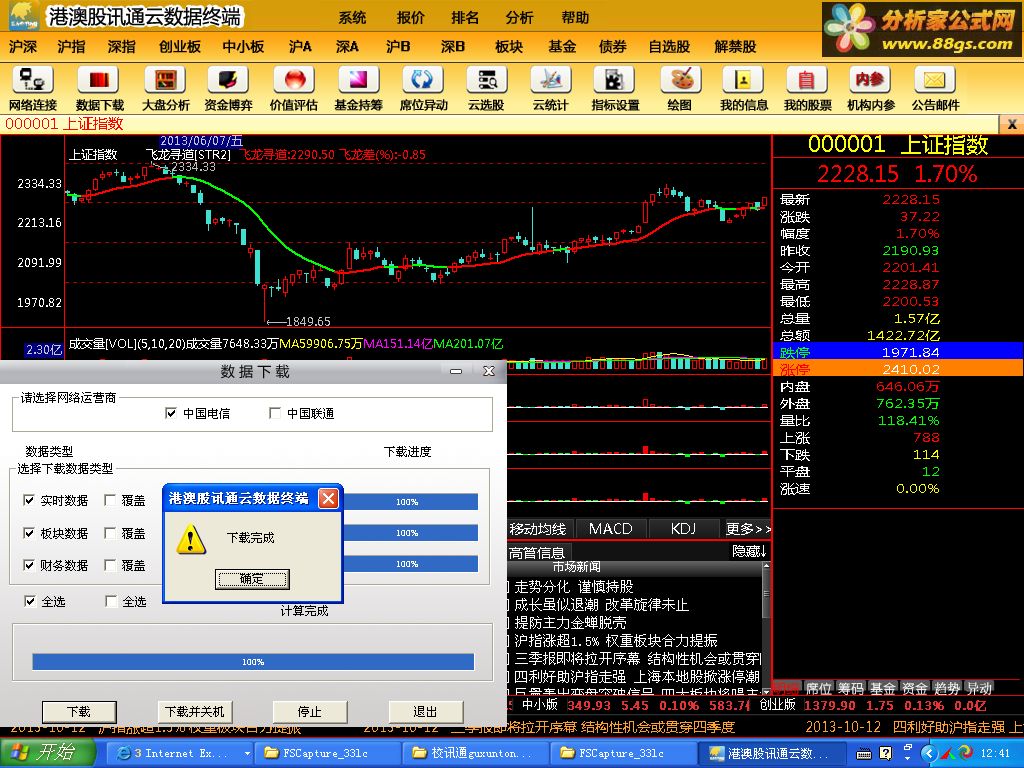1024x768 pixels.
Task: Click the keyboard icon in system tray
Action: click(863, 754)
